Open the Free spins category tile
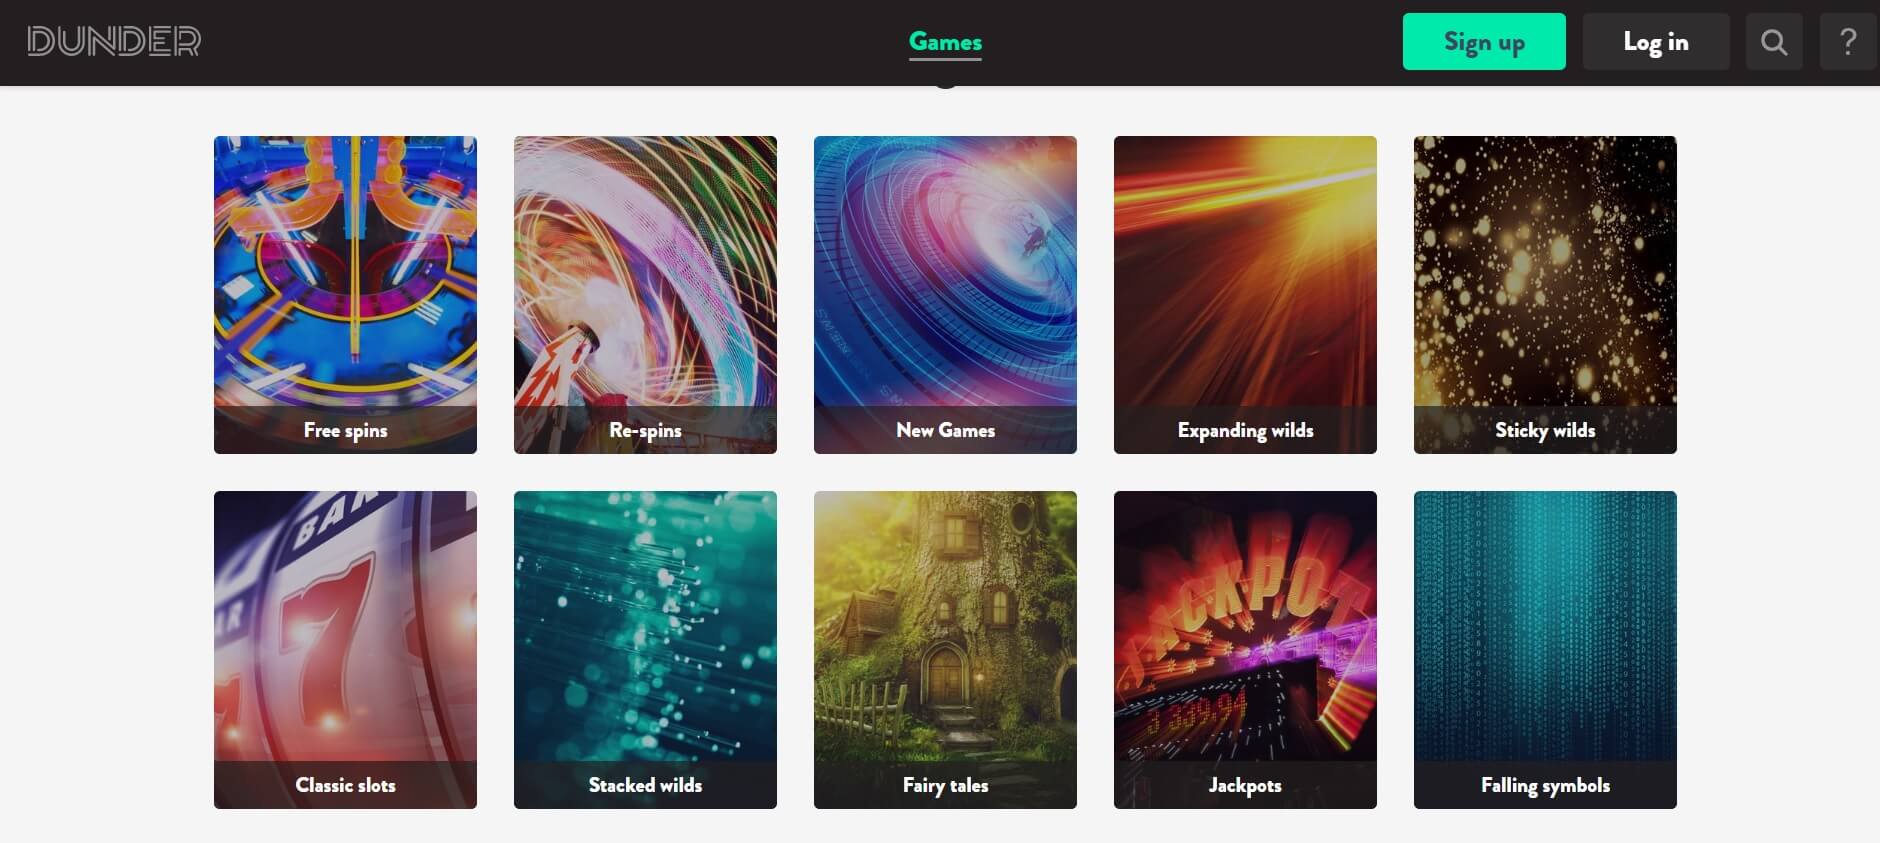Screen dimensions: 1880x843 click(x=345, y=295)
